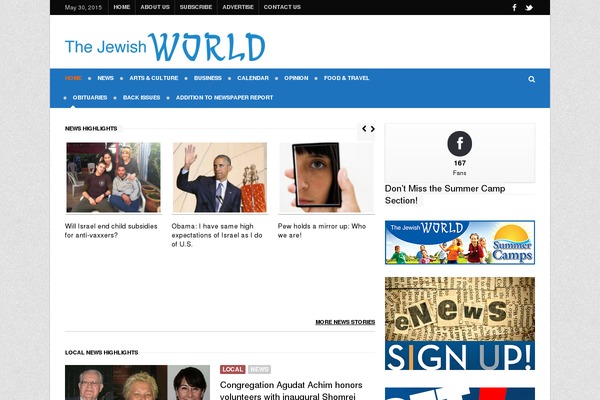
Task: Read 'Pew holds a mirror up' article
Action: point(322,231)
